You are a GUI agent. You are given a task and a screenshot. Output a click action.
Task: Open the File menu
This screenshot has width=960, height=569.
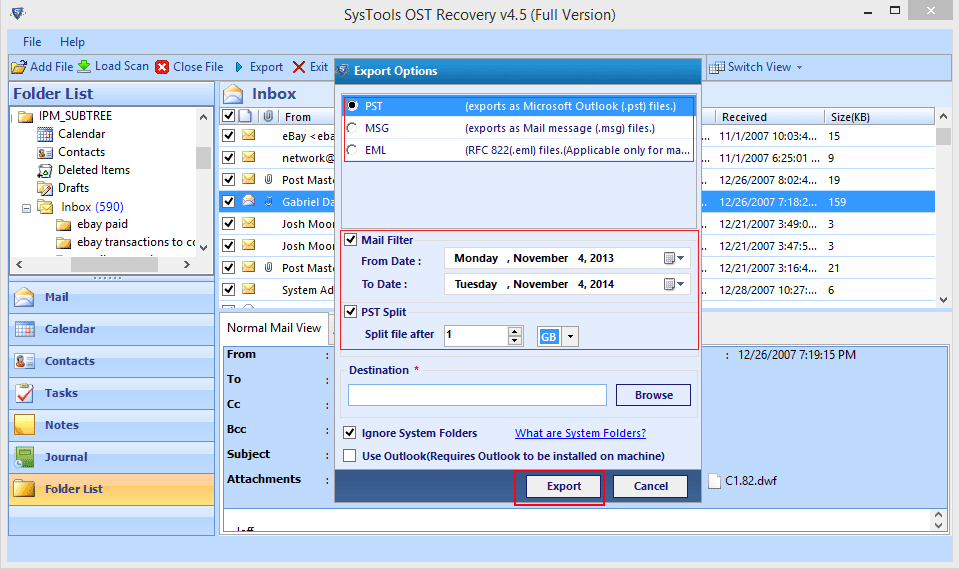tap(32, 42)
